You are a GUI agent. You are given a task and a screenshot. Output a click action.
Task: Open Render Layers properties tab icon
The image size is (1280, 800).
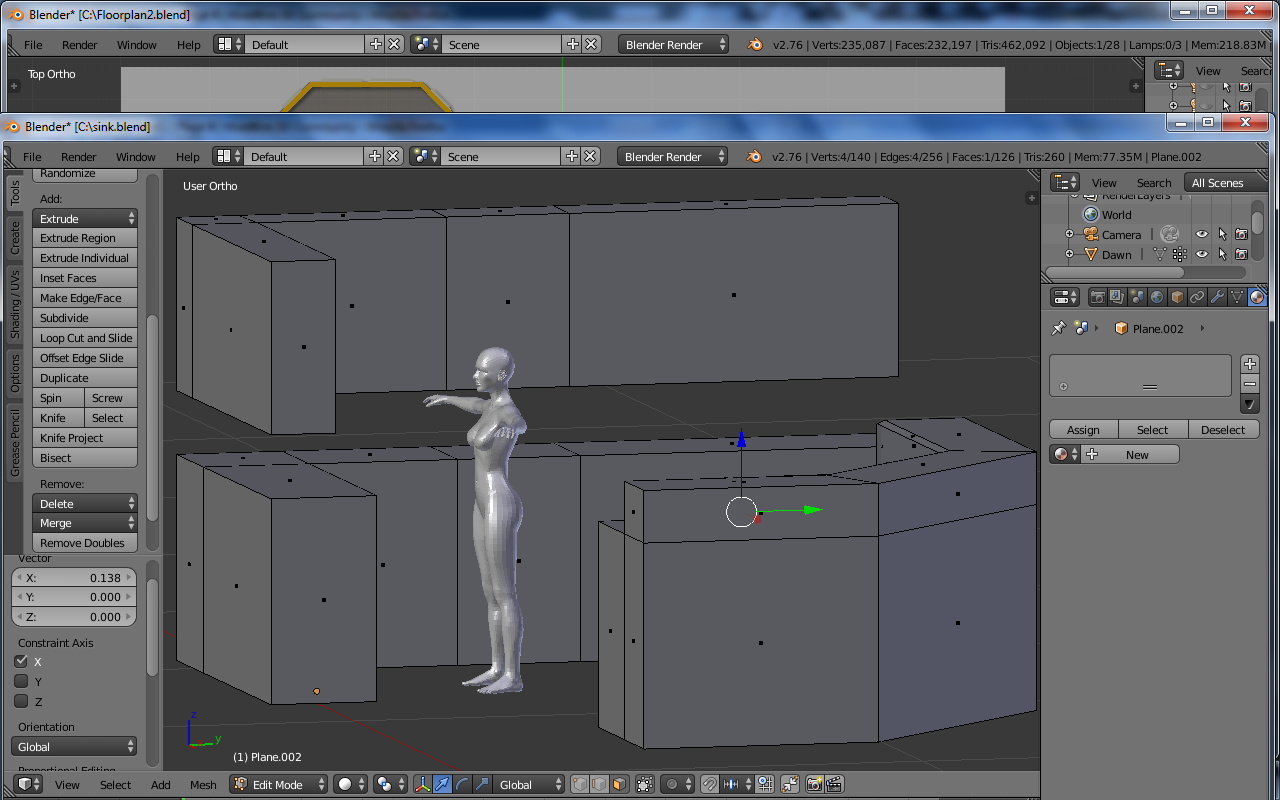(x=1117, y=297)
